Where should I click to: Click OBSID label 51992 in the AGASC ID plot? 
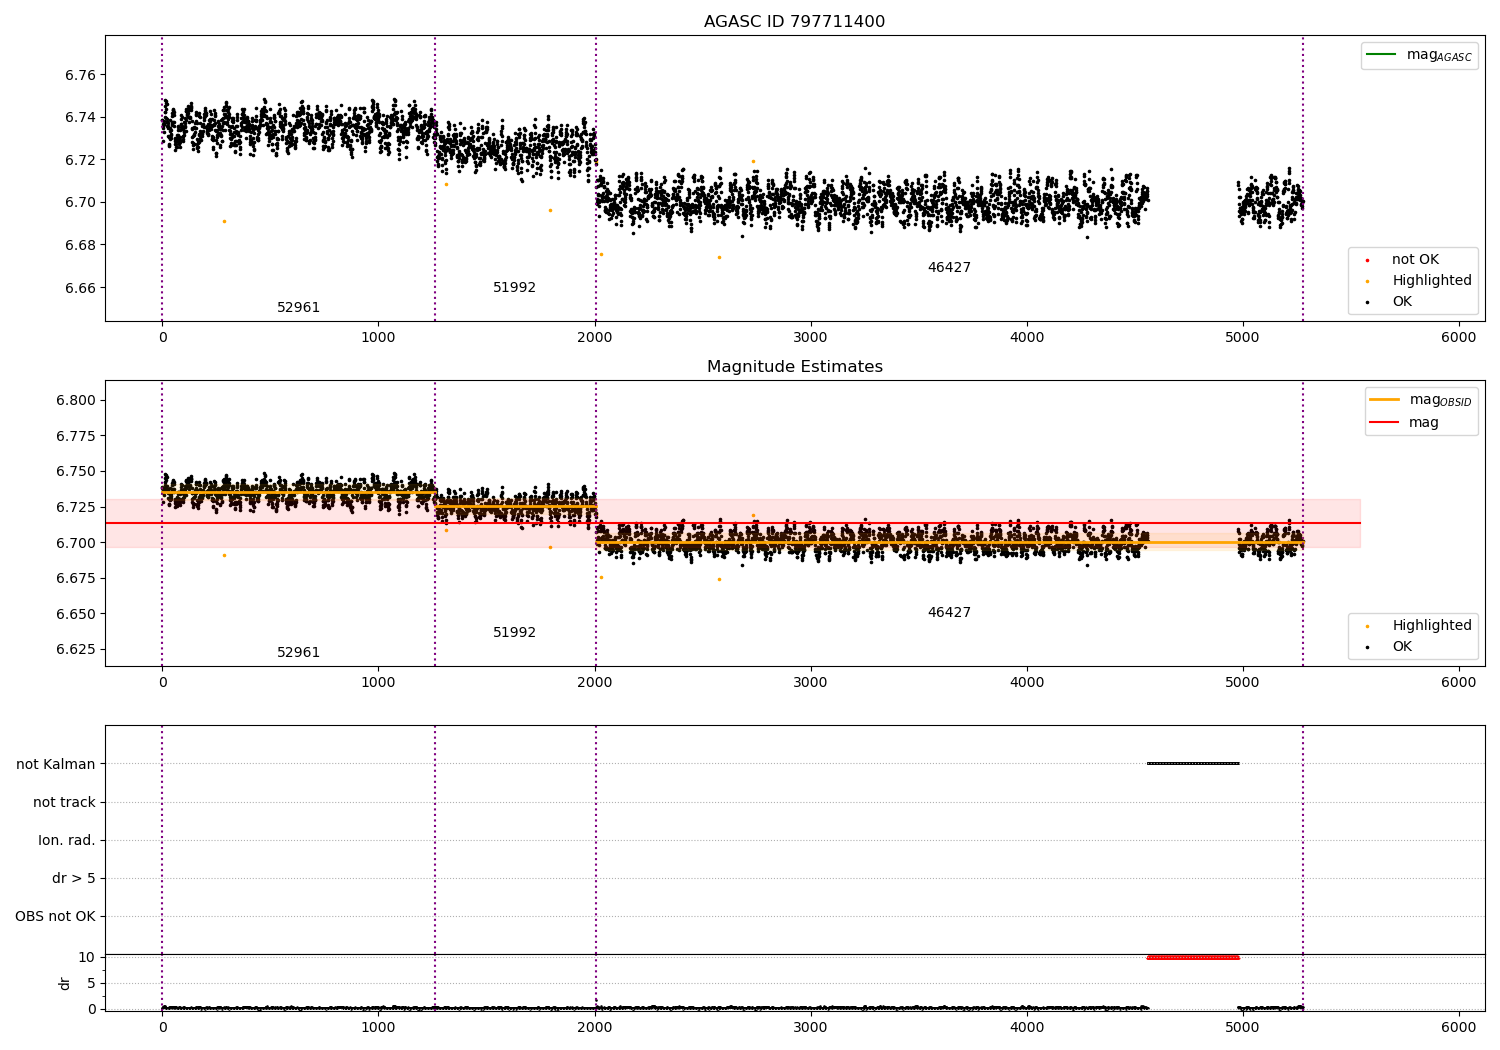514,288
